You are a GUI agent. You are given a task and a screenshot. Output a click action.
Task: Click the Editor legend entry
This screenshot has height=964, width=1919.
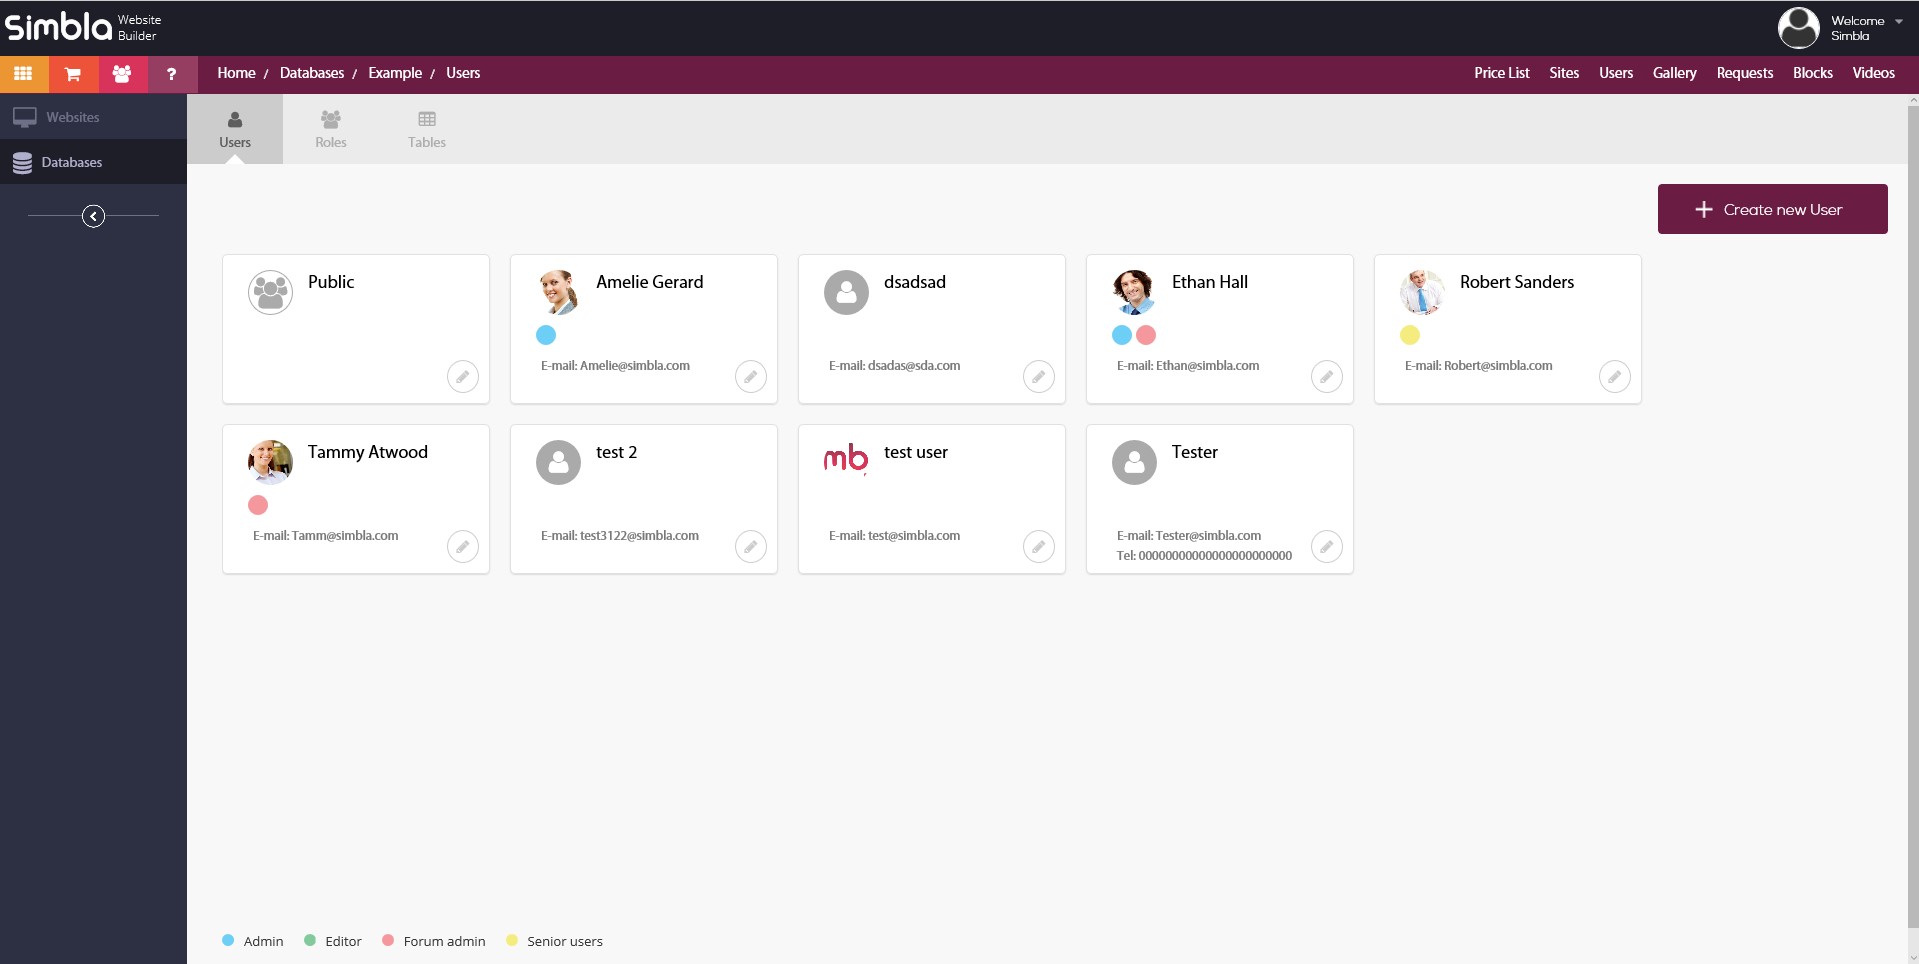(333, 941)
